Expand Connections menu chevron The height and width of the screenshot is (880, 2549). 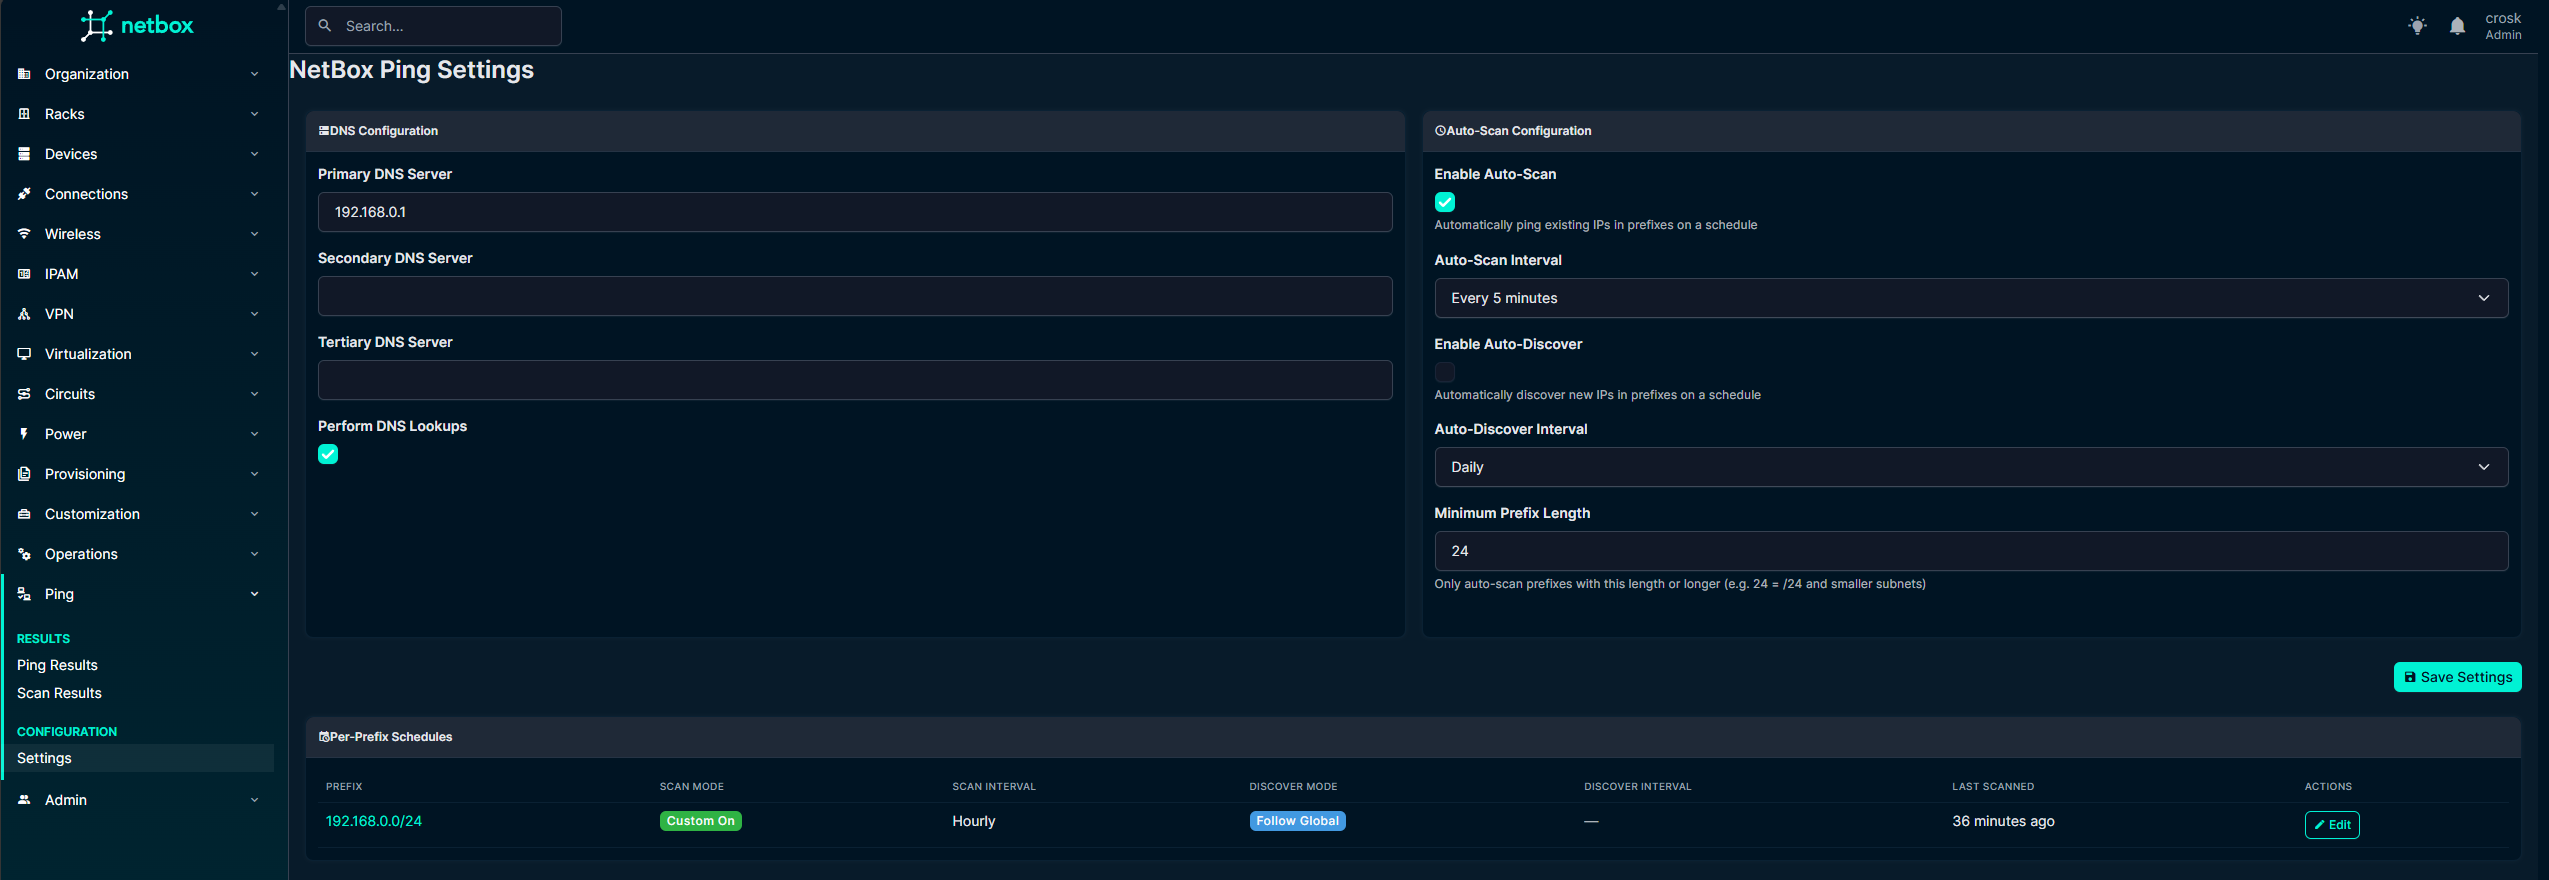click(x=254, y=194)
